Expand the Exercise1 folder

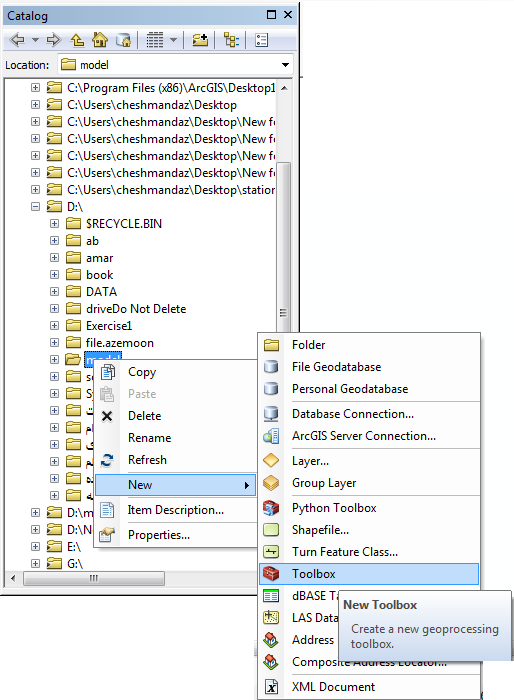pos(54,325)
